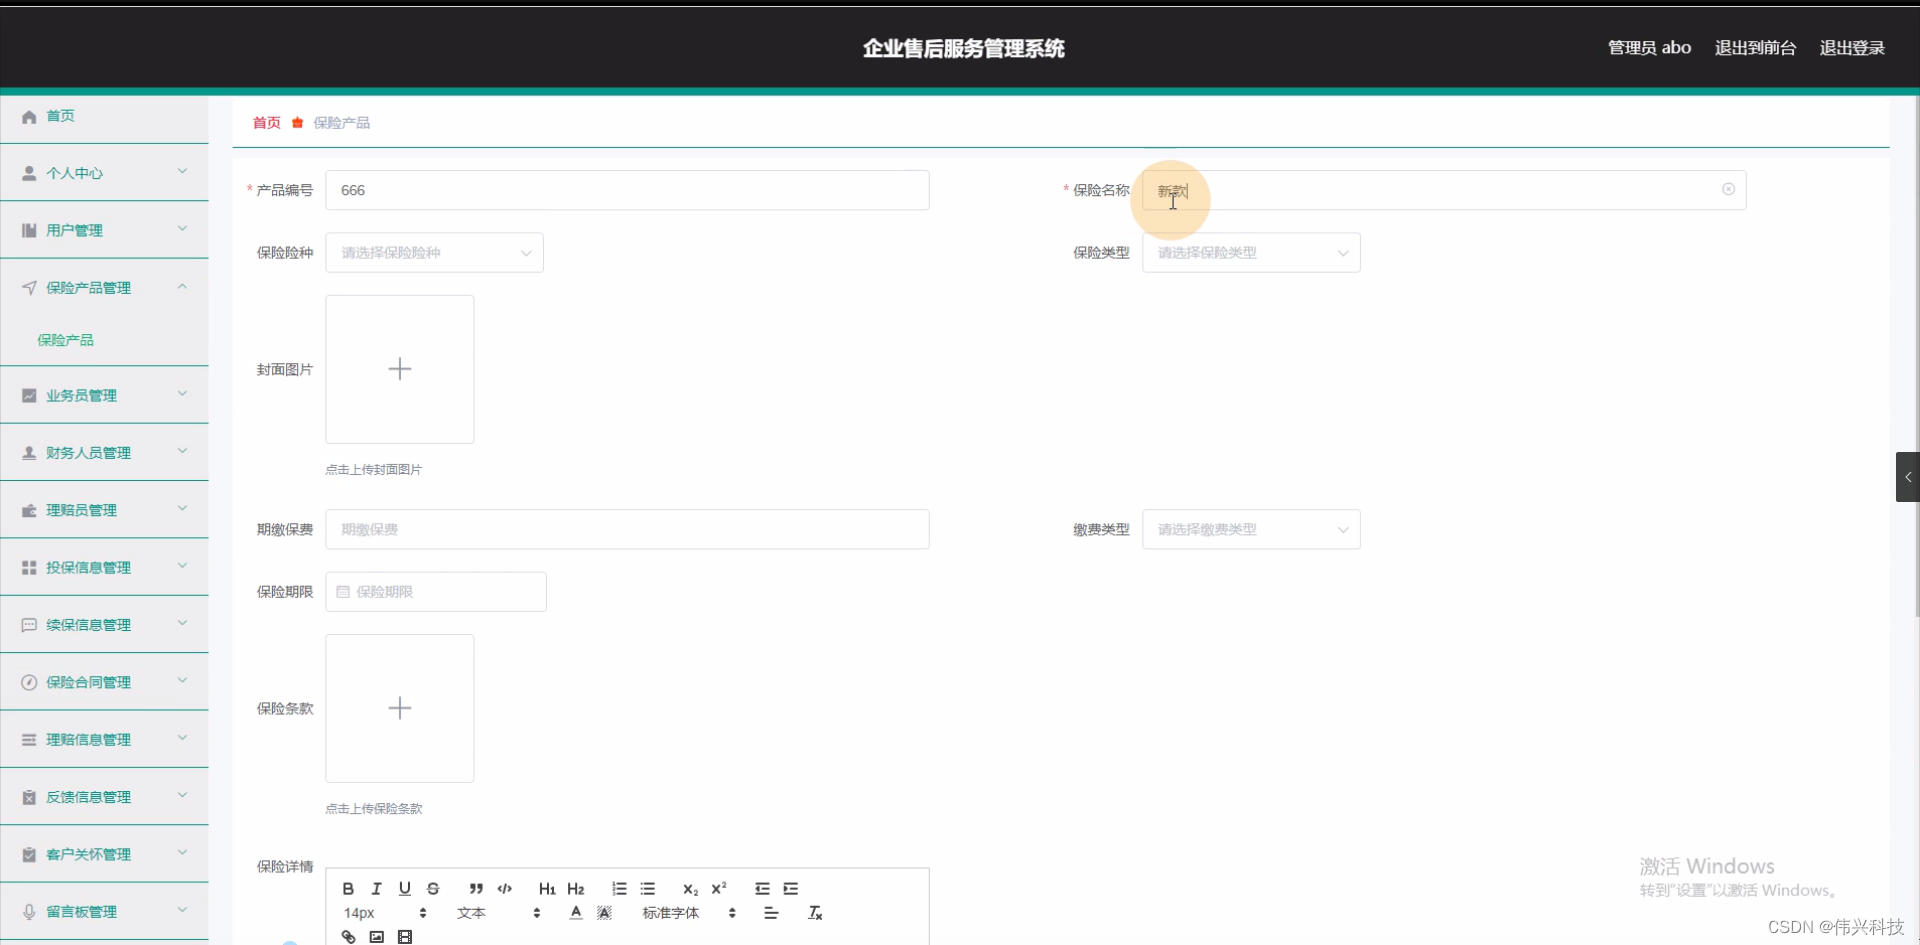
Task: Clear text formatting with the Tx icon
Action: tap(815, 911)
